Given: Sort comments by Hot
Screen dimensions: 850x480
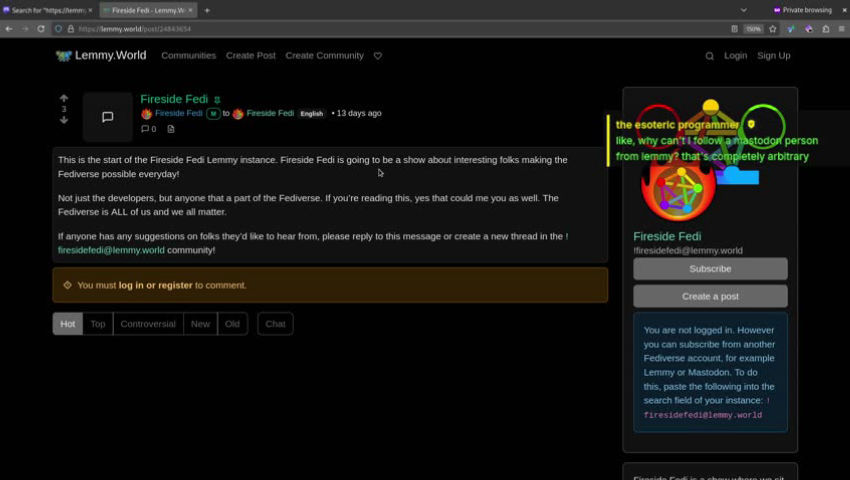Looking at the screenshot, I should 68,324.
